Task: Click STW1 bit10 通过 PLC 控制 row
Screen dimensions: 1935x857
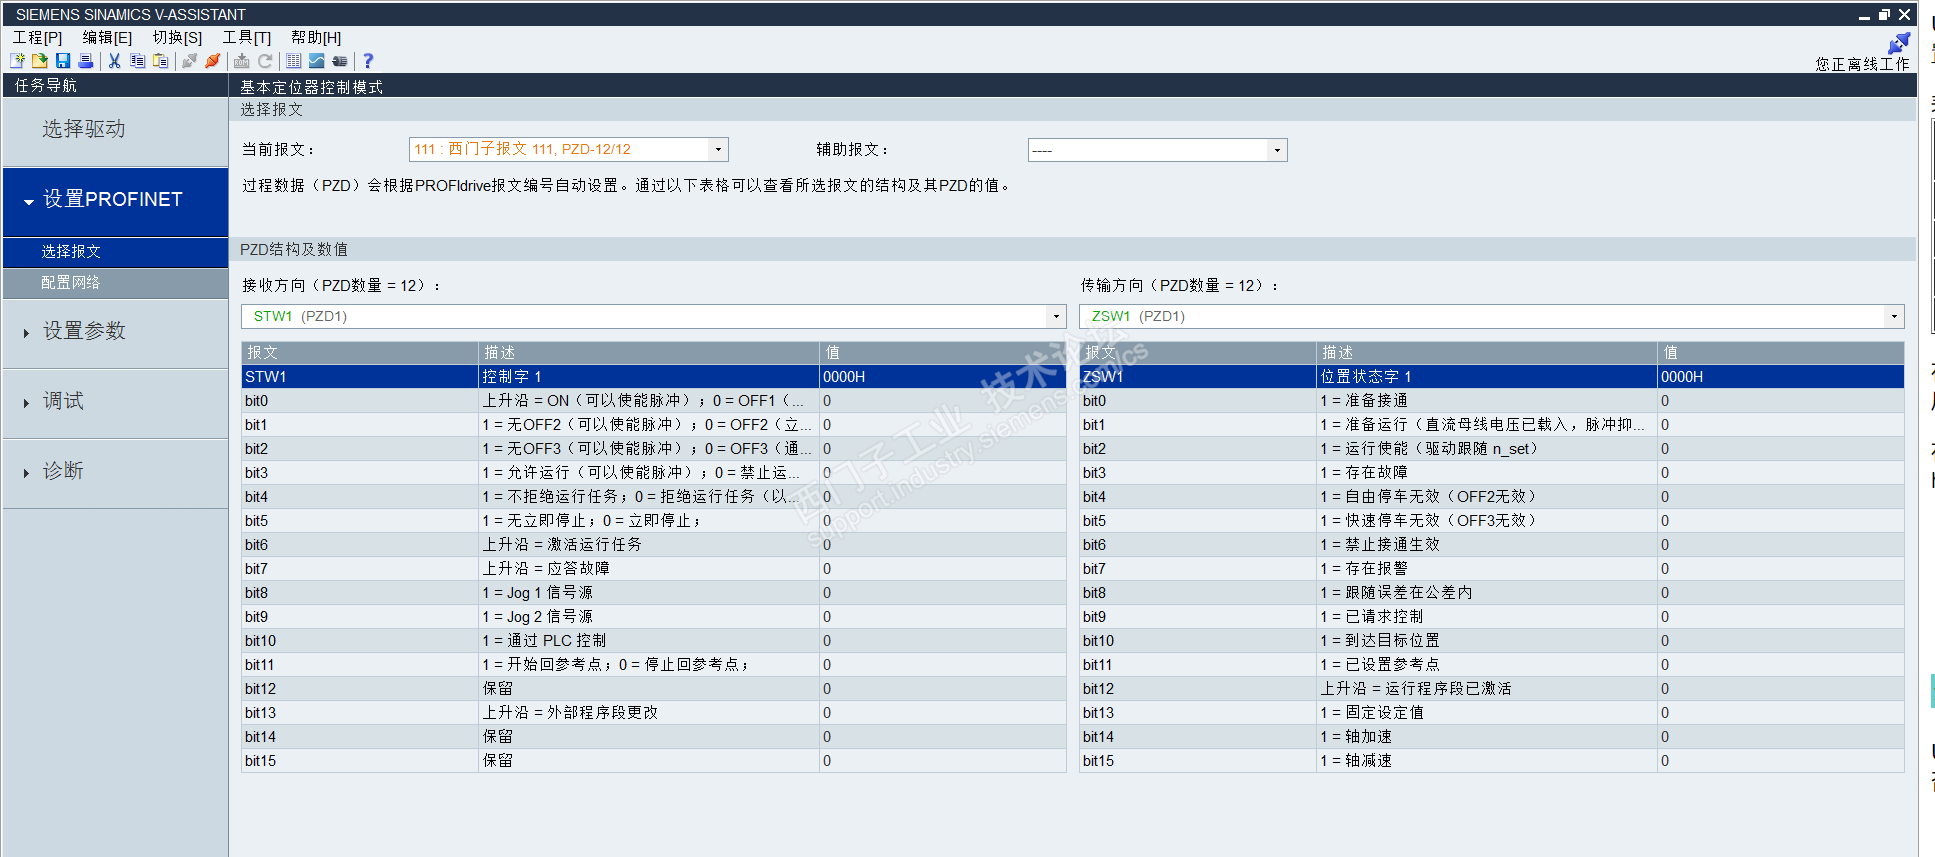Action: (x=653, y=641)
